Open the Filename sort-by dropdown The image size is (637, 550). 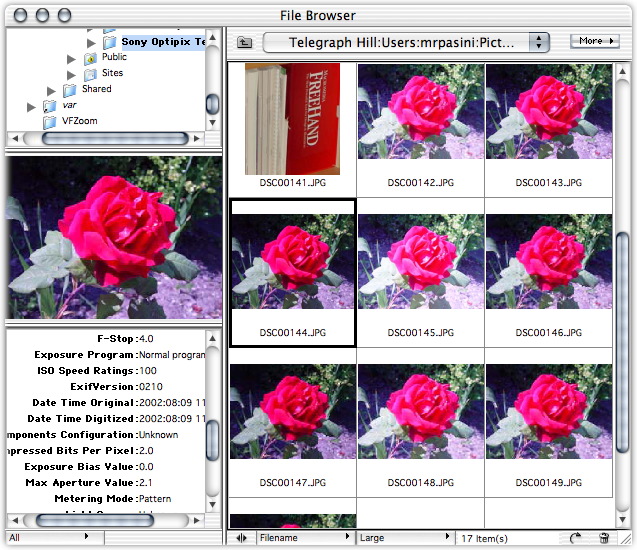(305, 538)
